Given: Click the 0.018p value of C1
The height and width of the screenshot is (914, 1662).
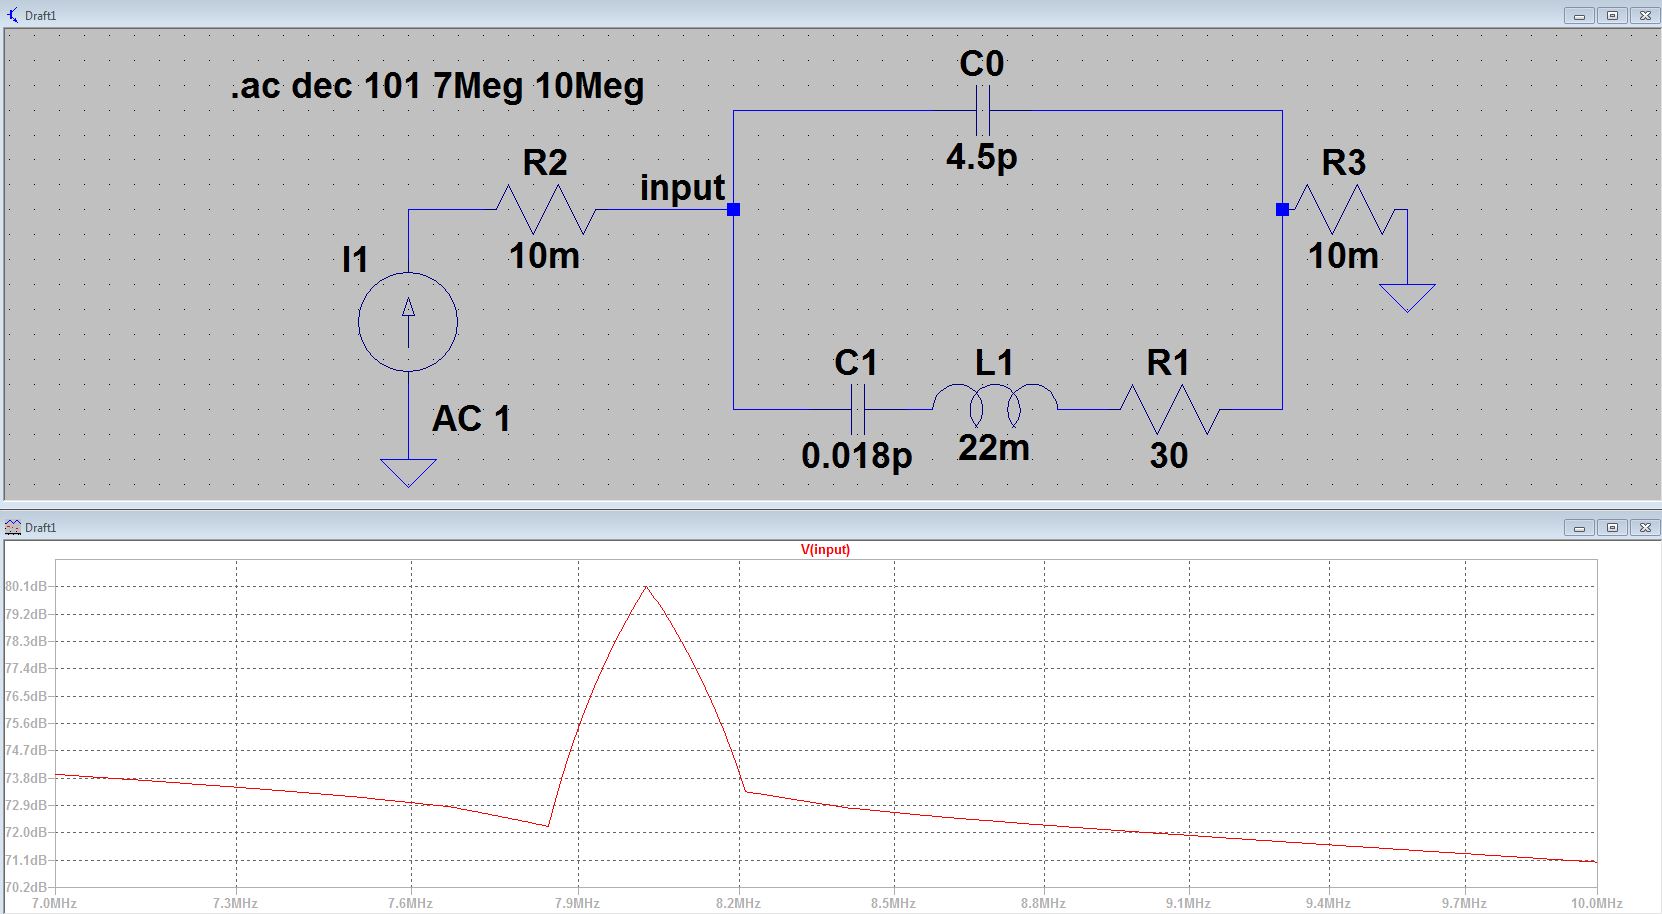Looking at the screenshot, I should 856,456.
